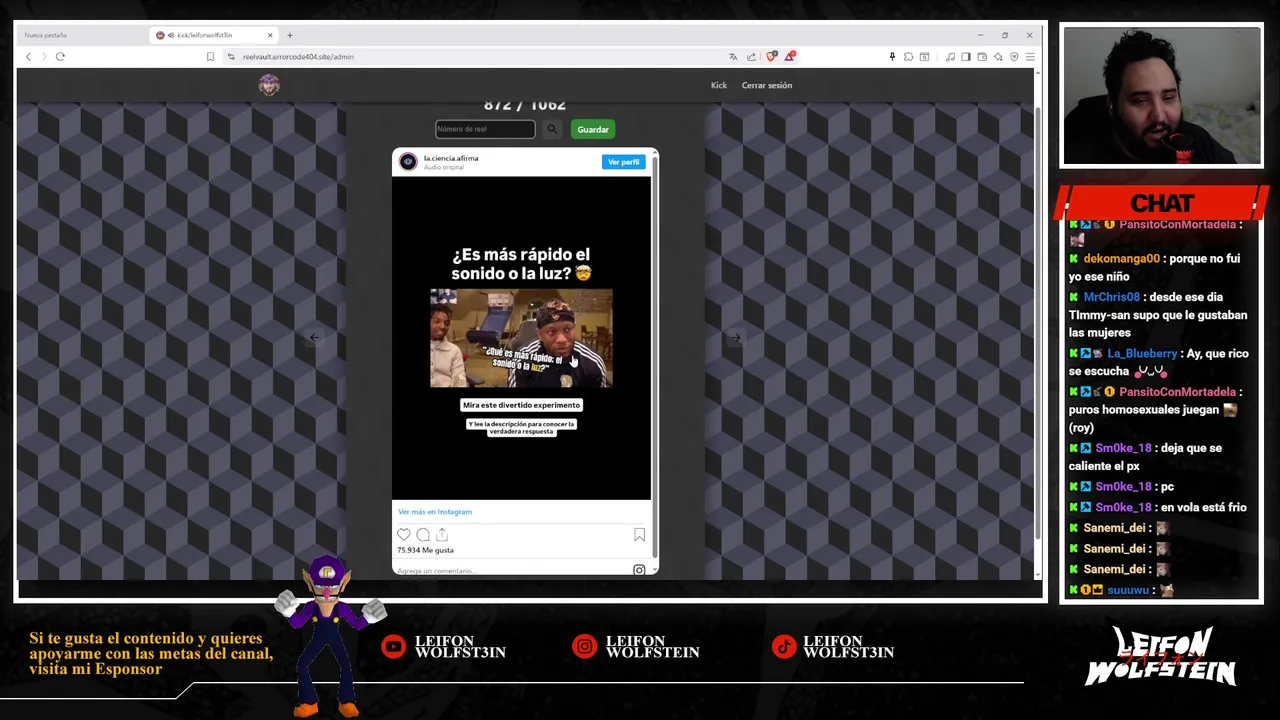This screenshot has width=1280, height=720.
Task: Share the reel via the share icon
Action: pos(442,535)
